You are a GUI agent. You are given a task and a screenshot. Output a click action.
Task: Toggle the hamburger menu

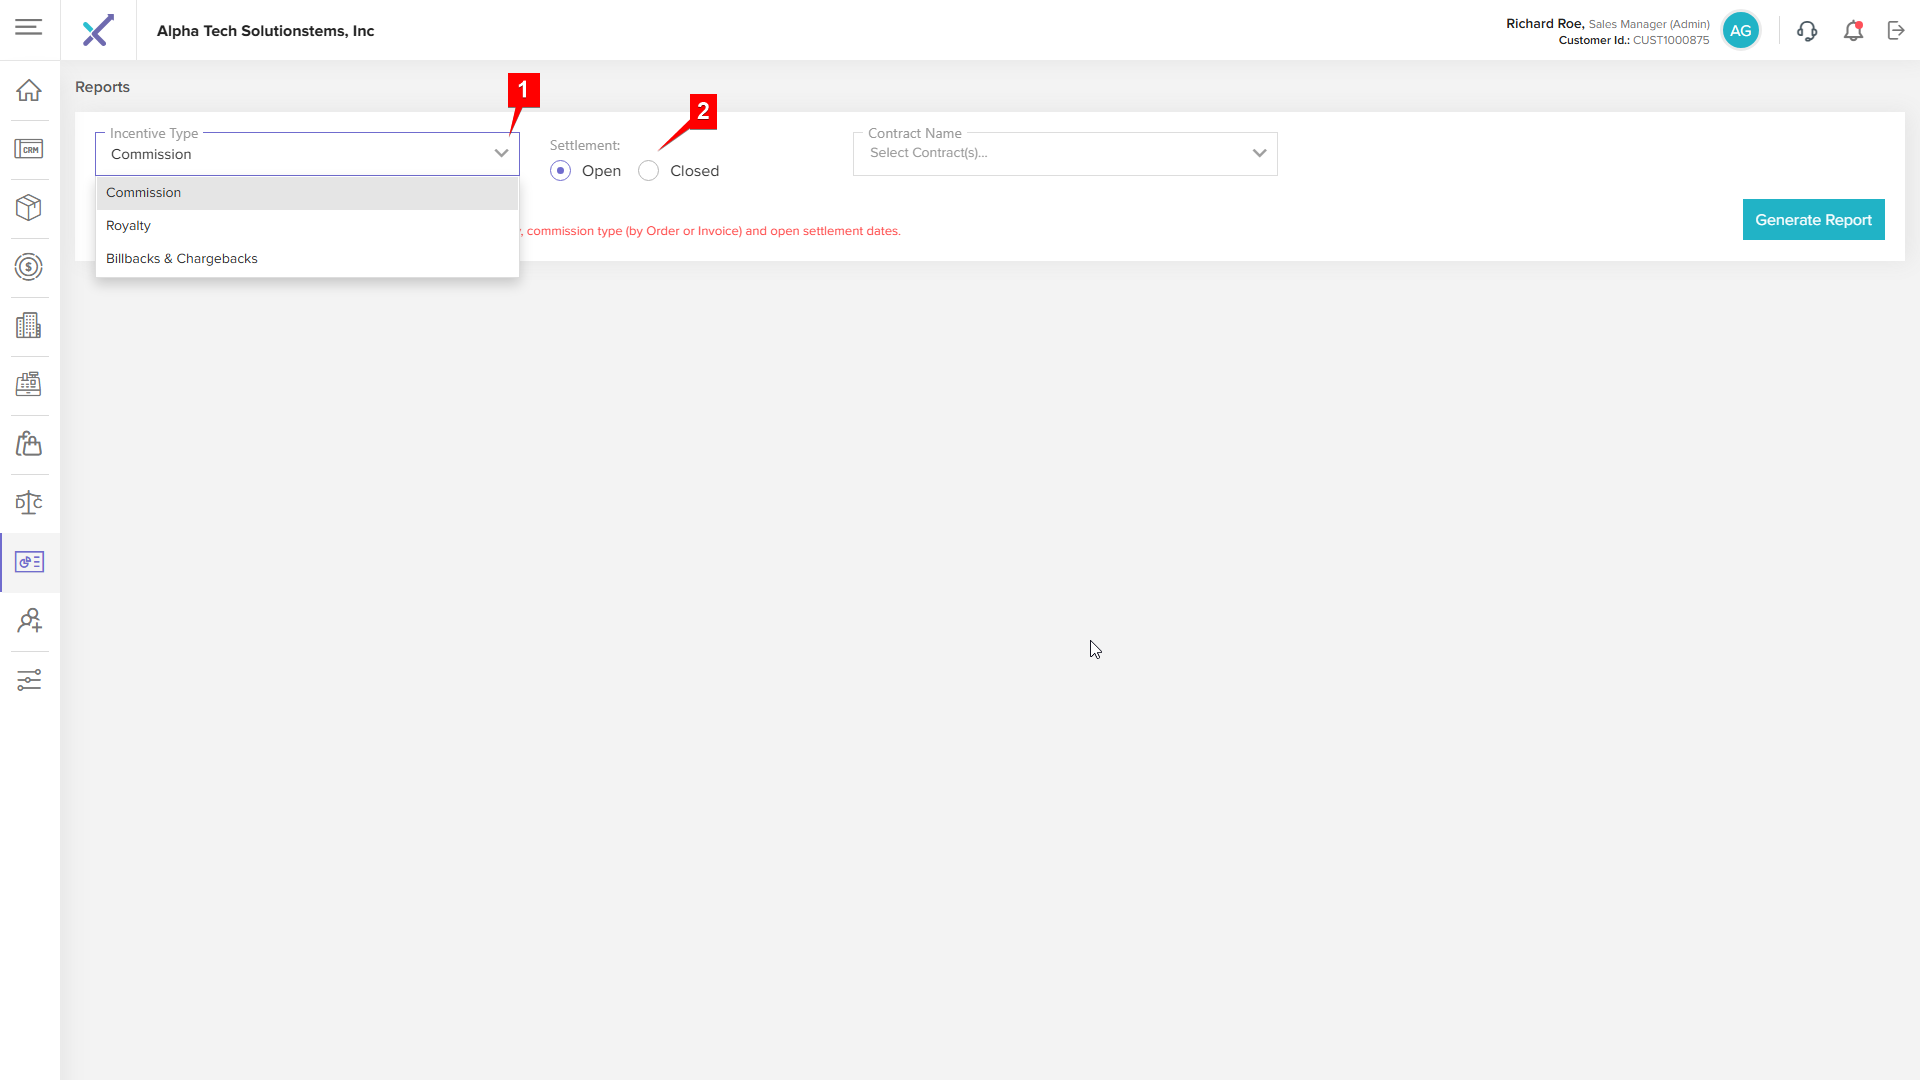coord(29,27)
